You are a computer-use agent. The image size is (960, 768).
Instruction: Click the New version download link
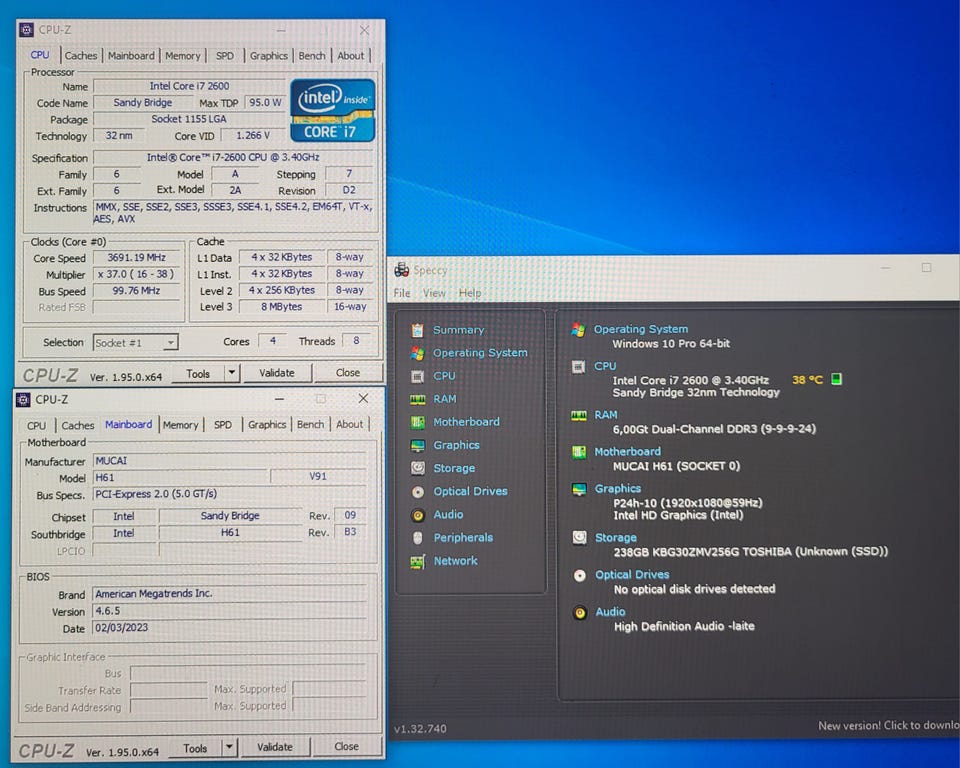[887, 726]
